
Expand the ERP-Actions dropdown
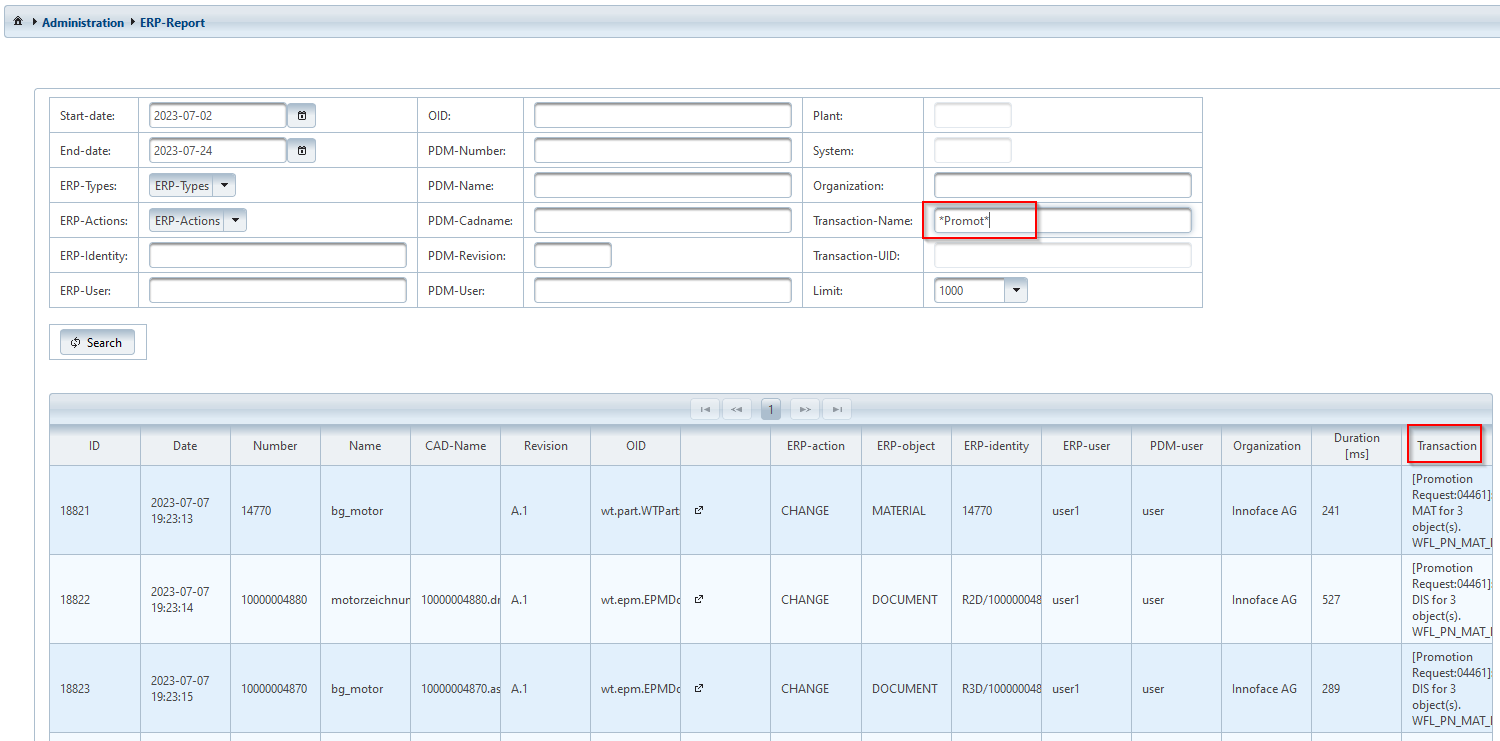point(235,221)
